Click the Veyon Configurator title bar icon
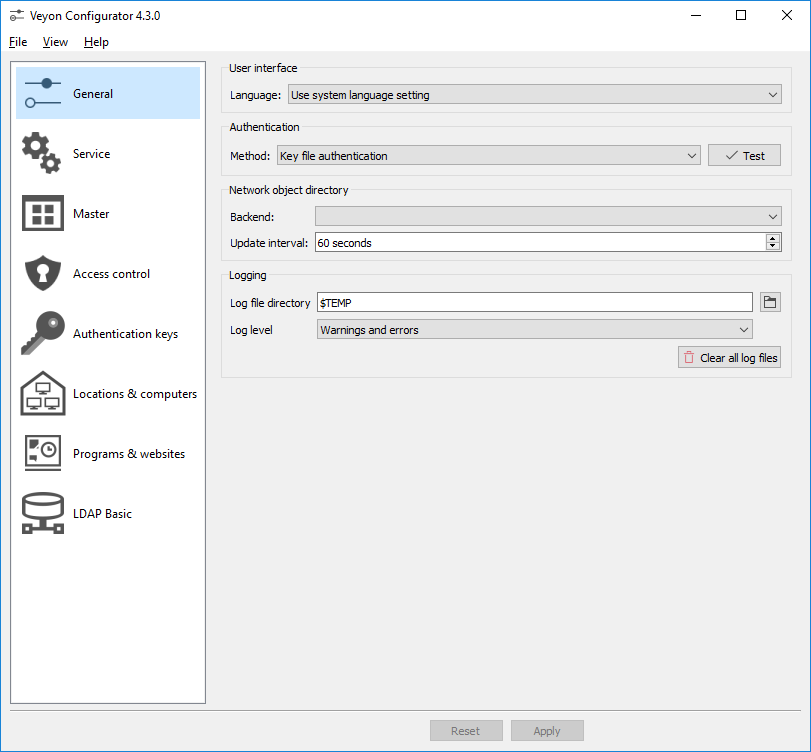The width and height of the screenshot is (811, 752). [17, 16]
